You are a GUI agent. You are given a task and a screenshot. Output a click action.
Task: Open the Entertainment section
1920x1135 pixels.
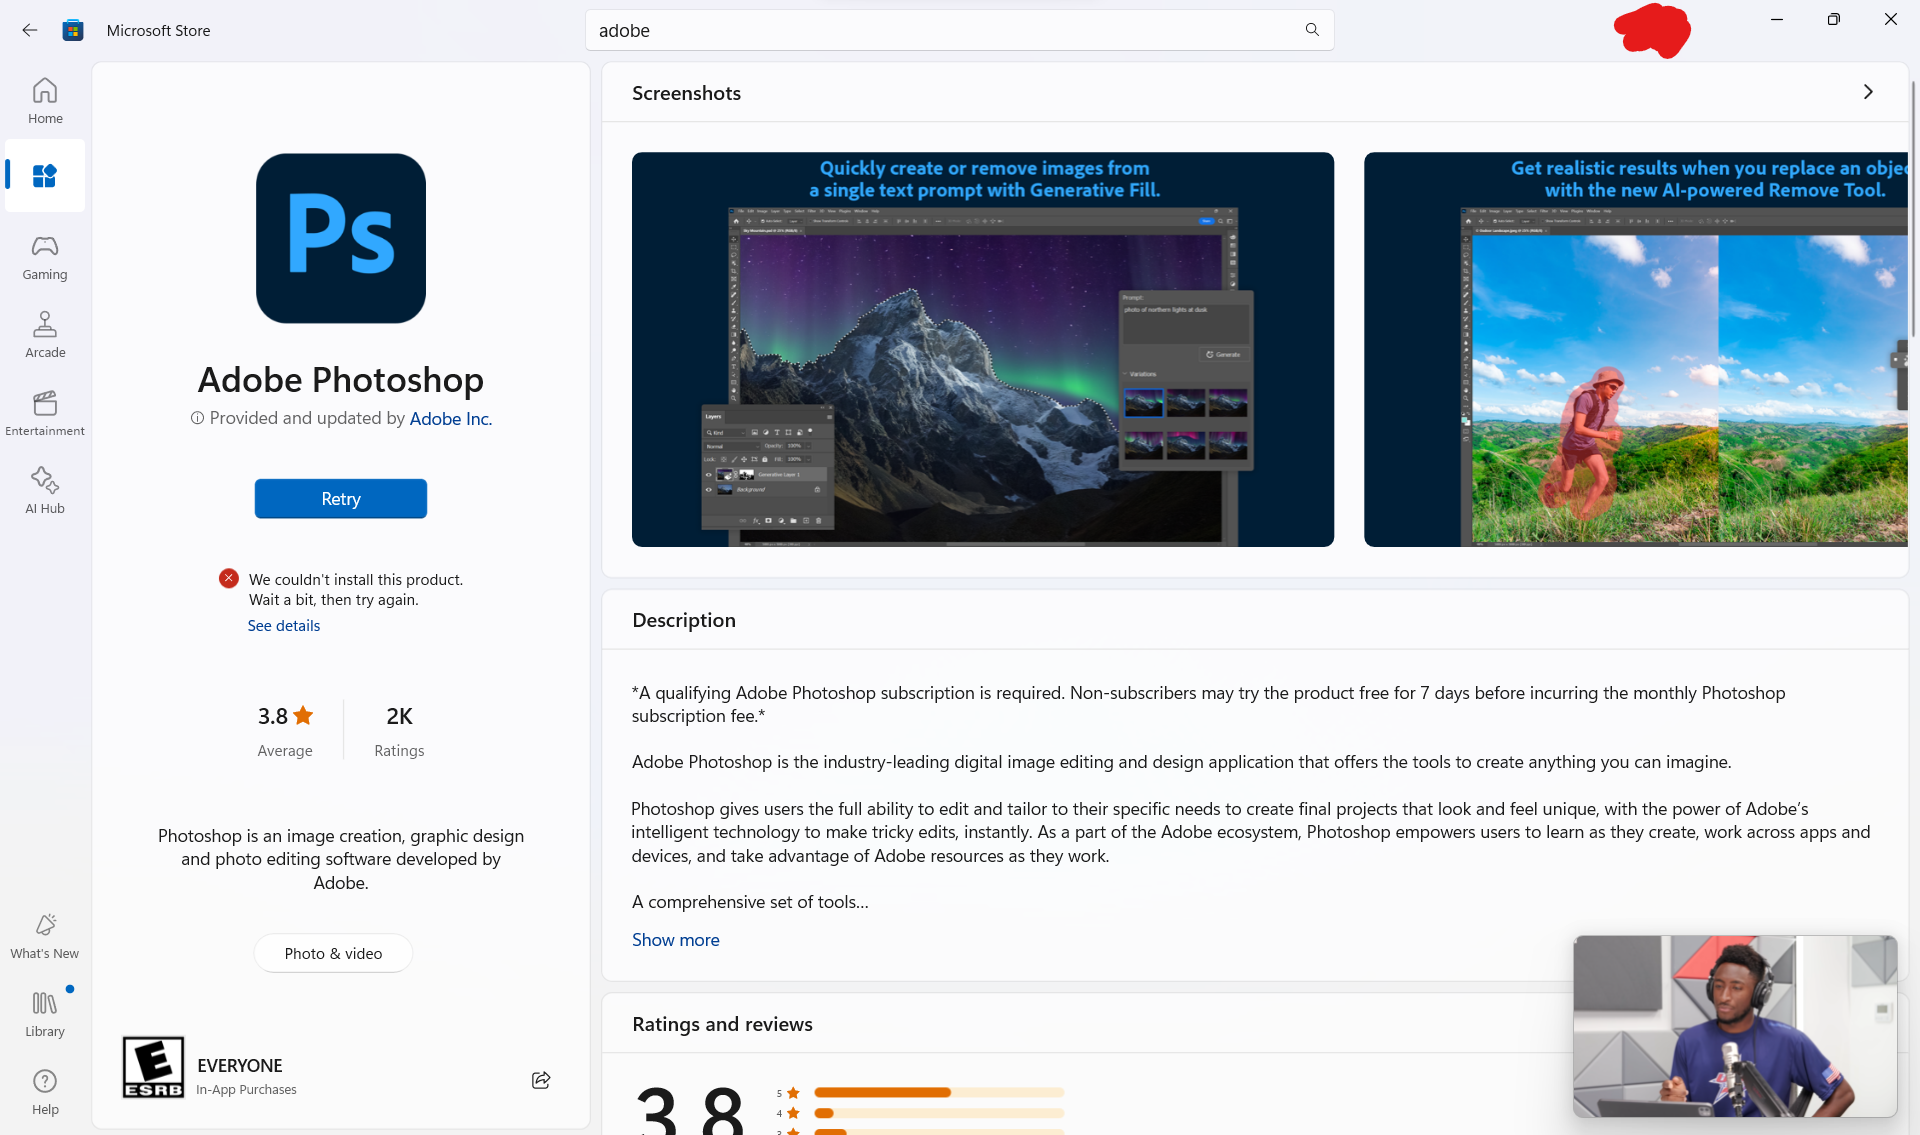[45, 412]
